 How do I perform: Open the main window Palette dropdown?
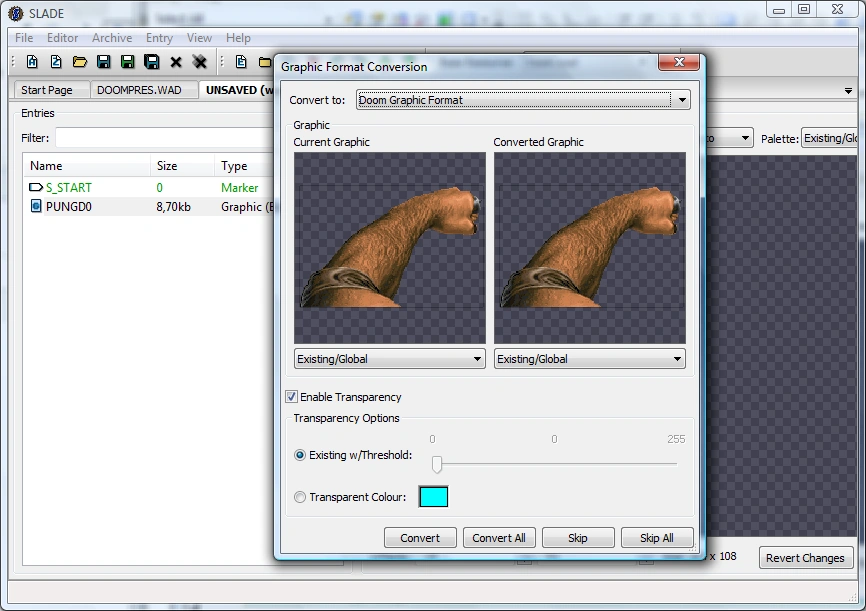[x=830, y=138]
